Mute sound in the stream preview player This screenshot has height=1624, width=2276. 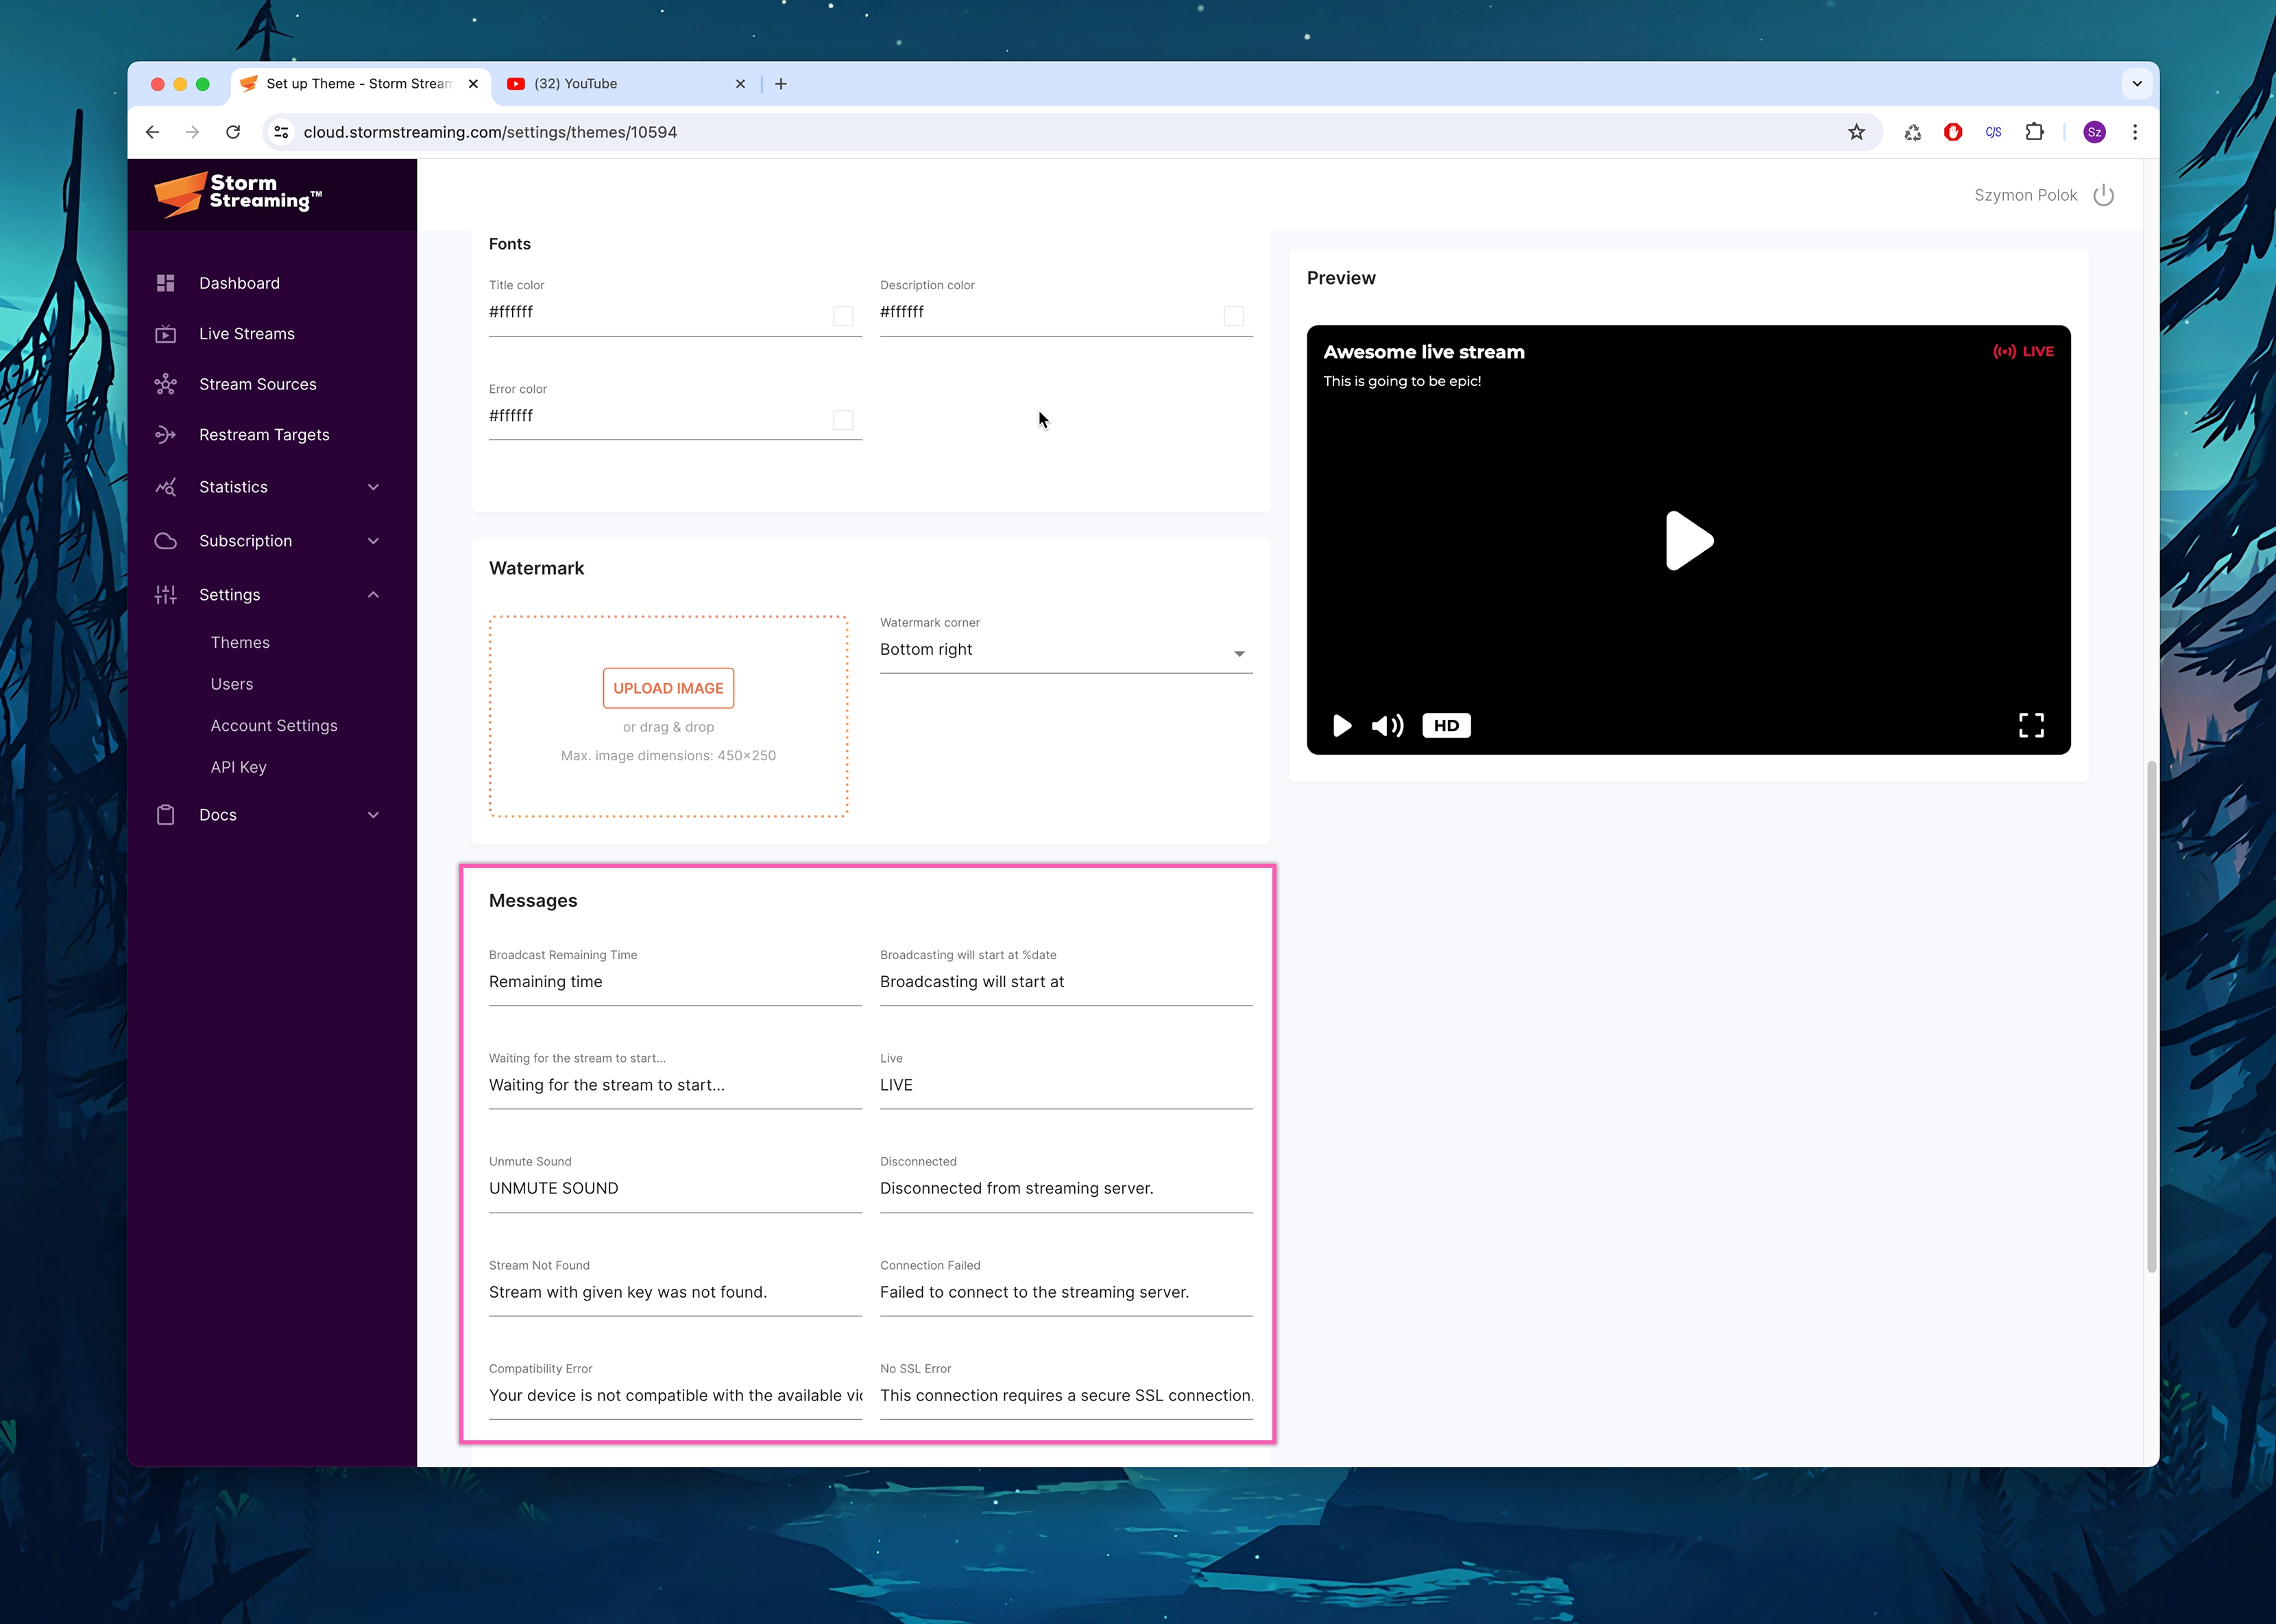click(1388, 725)
